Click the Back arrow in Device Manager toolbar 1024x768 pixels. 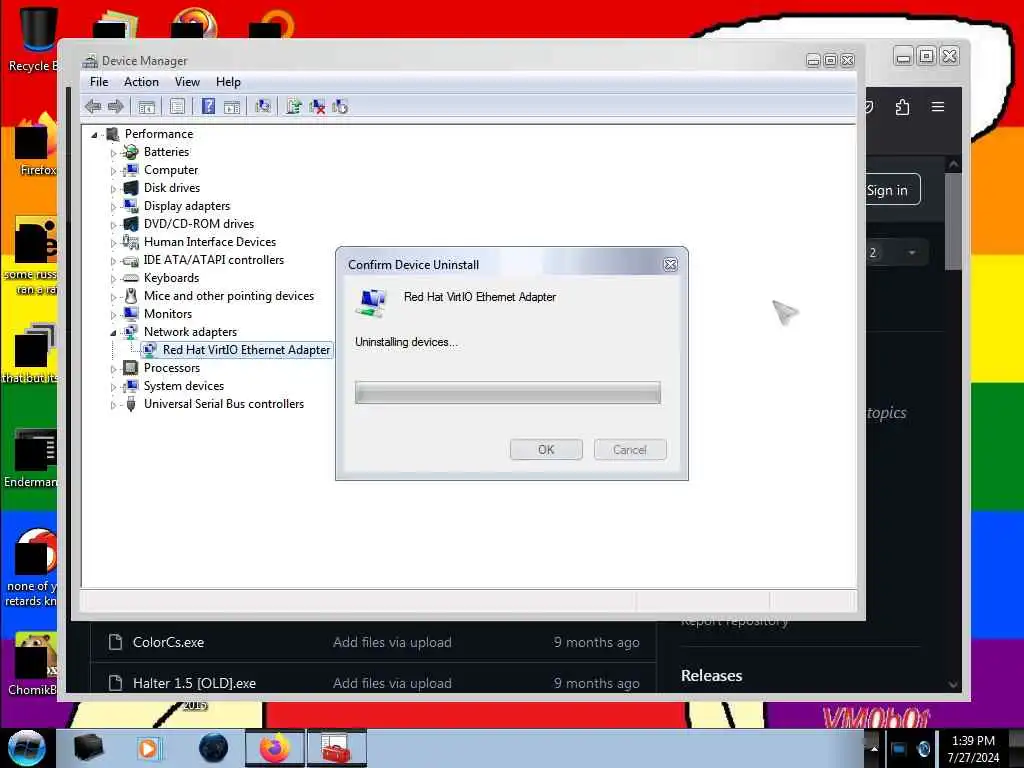(x=93, y=106)
